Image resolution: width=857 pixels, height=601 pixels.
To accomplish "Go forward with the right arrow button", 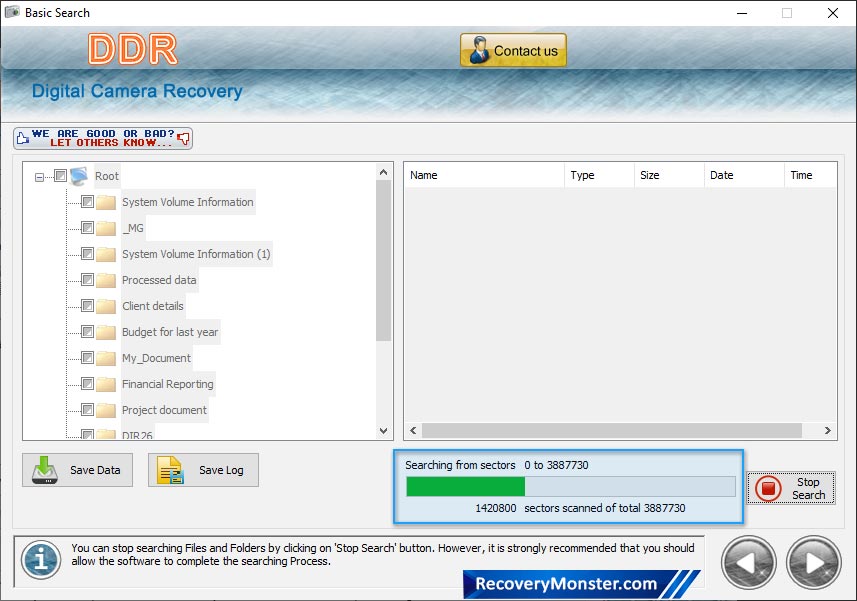I will pos(814,563).
